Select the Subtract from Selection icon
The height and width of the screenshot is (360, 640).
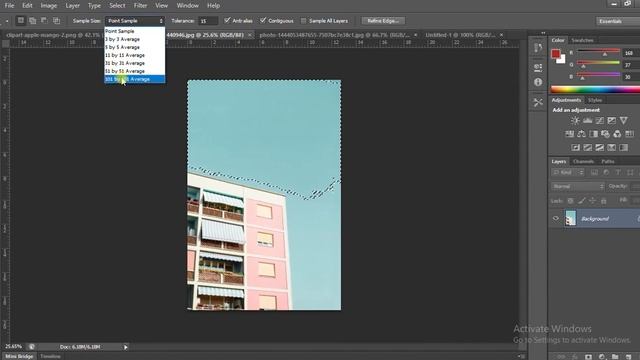pyautogui.click(x=44, y=20)
